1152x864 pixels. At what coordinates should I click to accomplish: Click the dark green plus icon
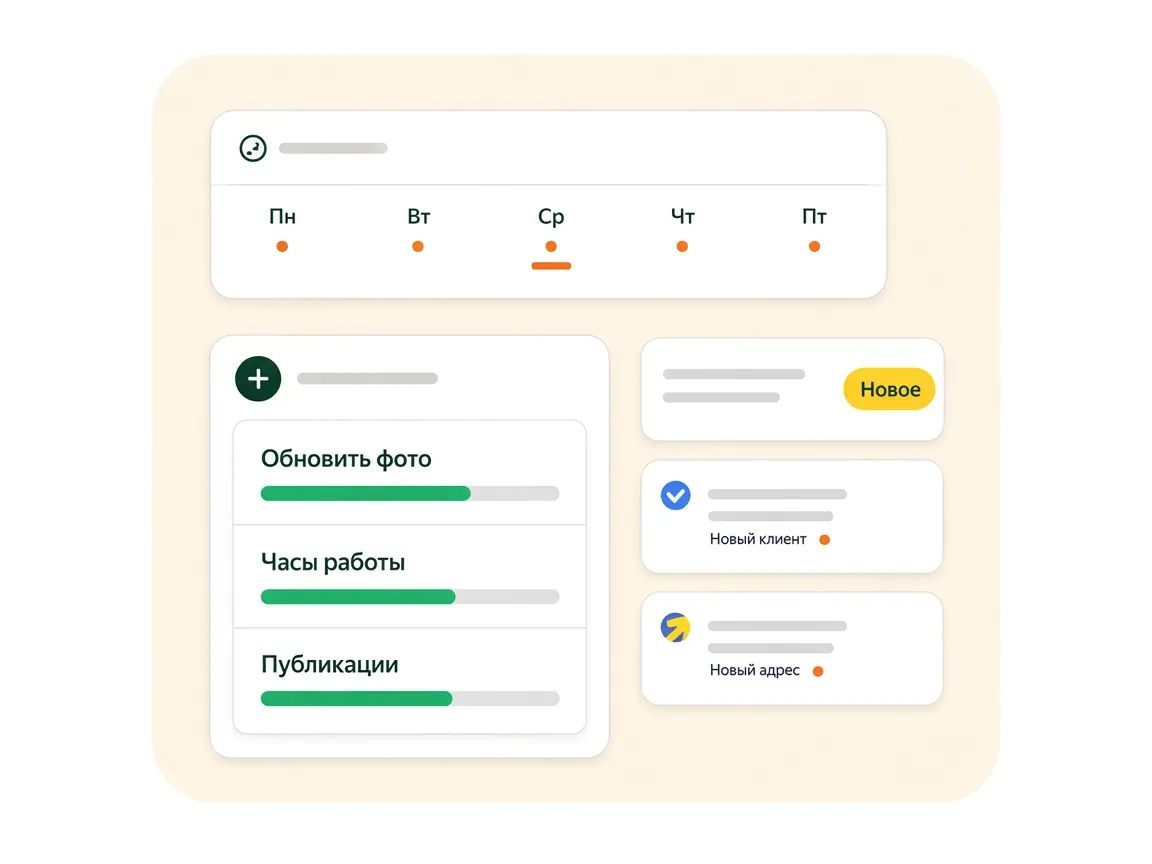(258, 379)
